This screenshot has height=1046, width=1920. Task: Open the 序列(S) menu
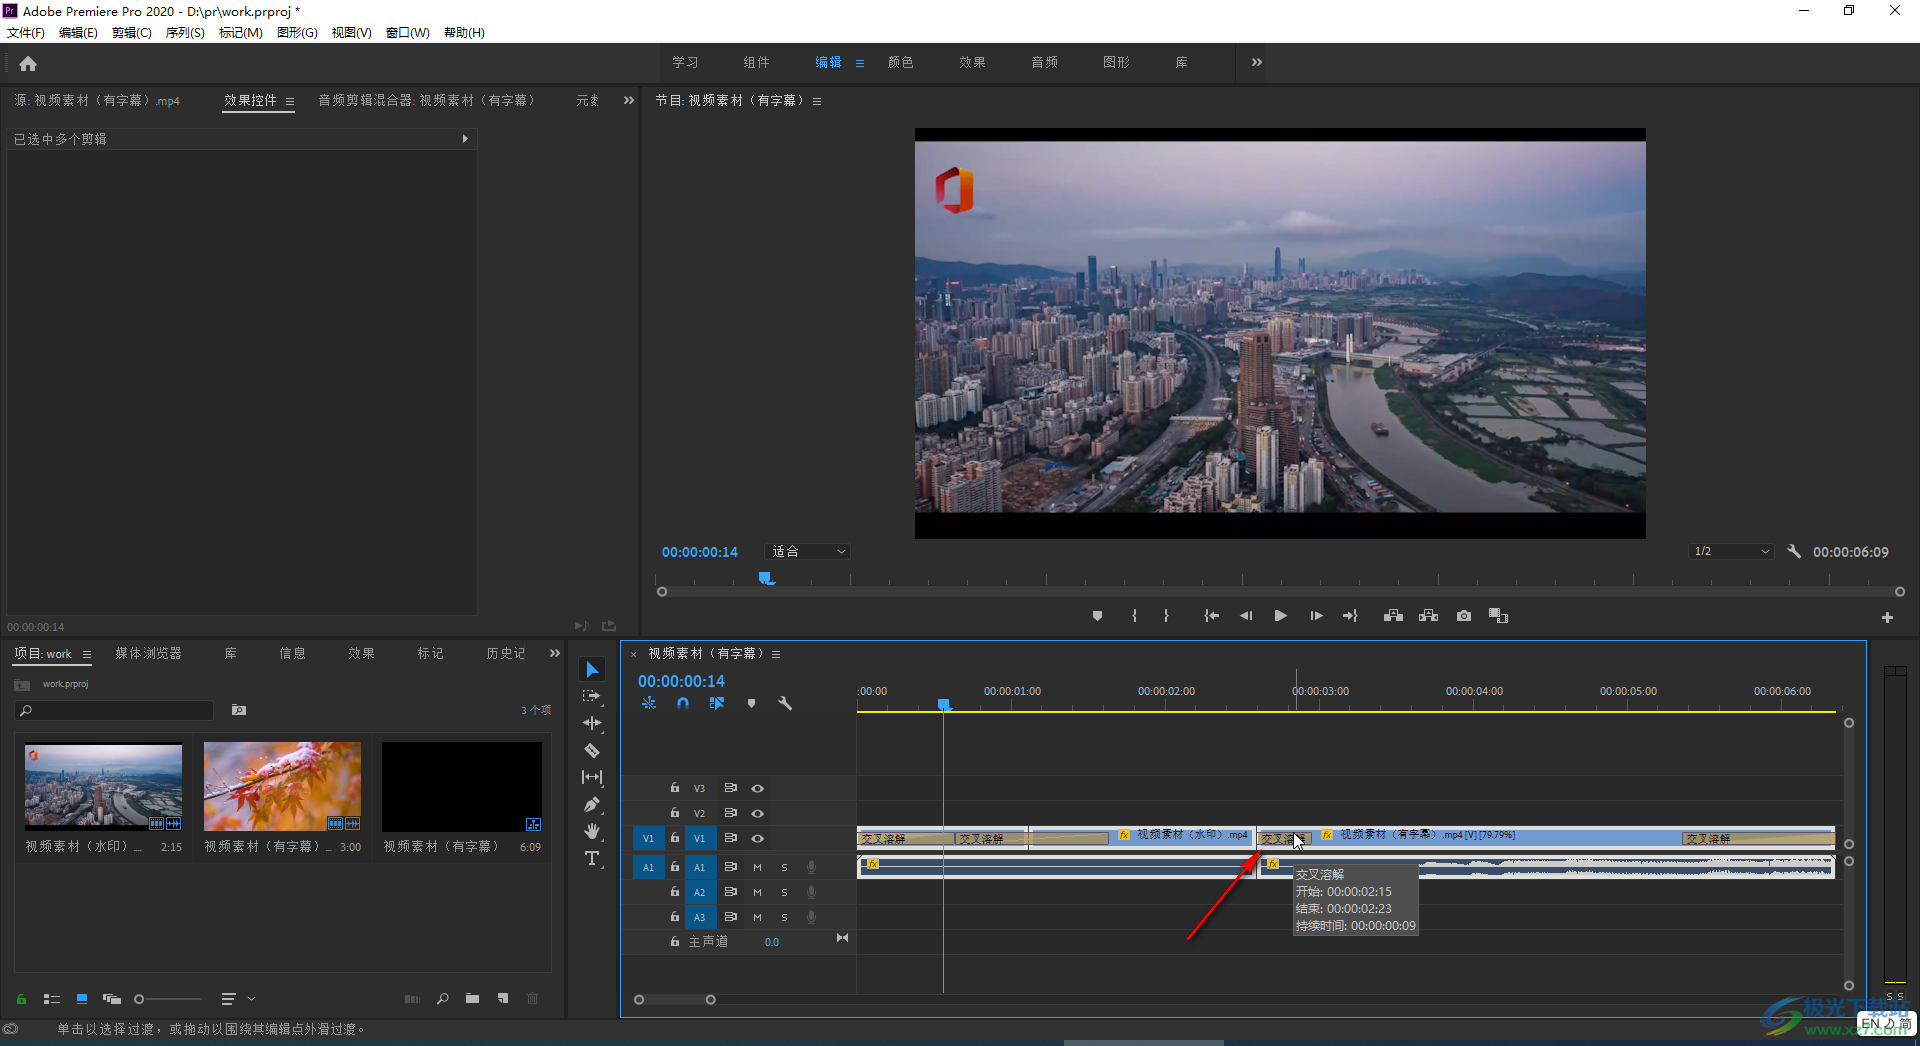(x=185, y=32)
